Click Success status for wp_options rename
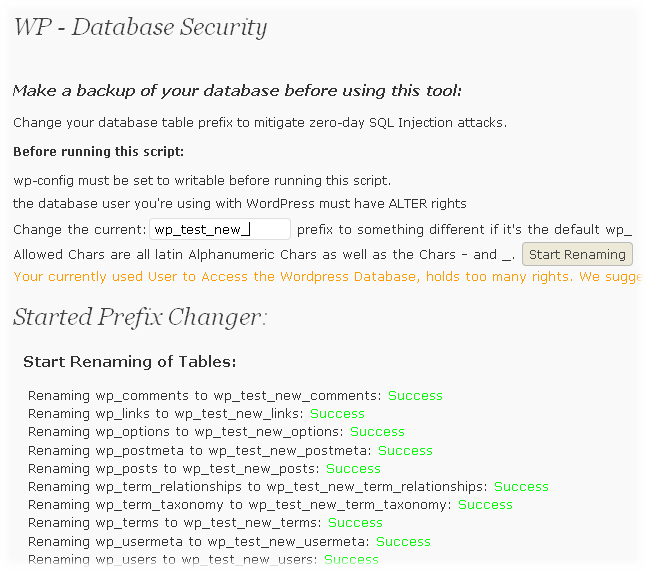The width and height of the screenshot is (647, 571). (x=377, y=432)
